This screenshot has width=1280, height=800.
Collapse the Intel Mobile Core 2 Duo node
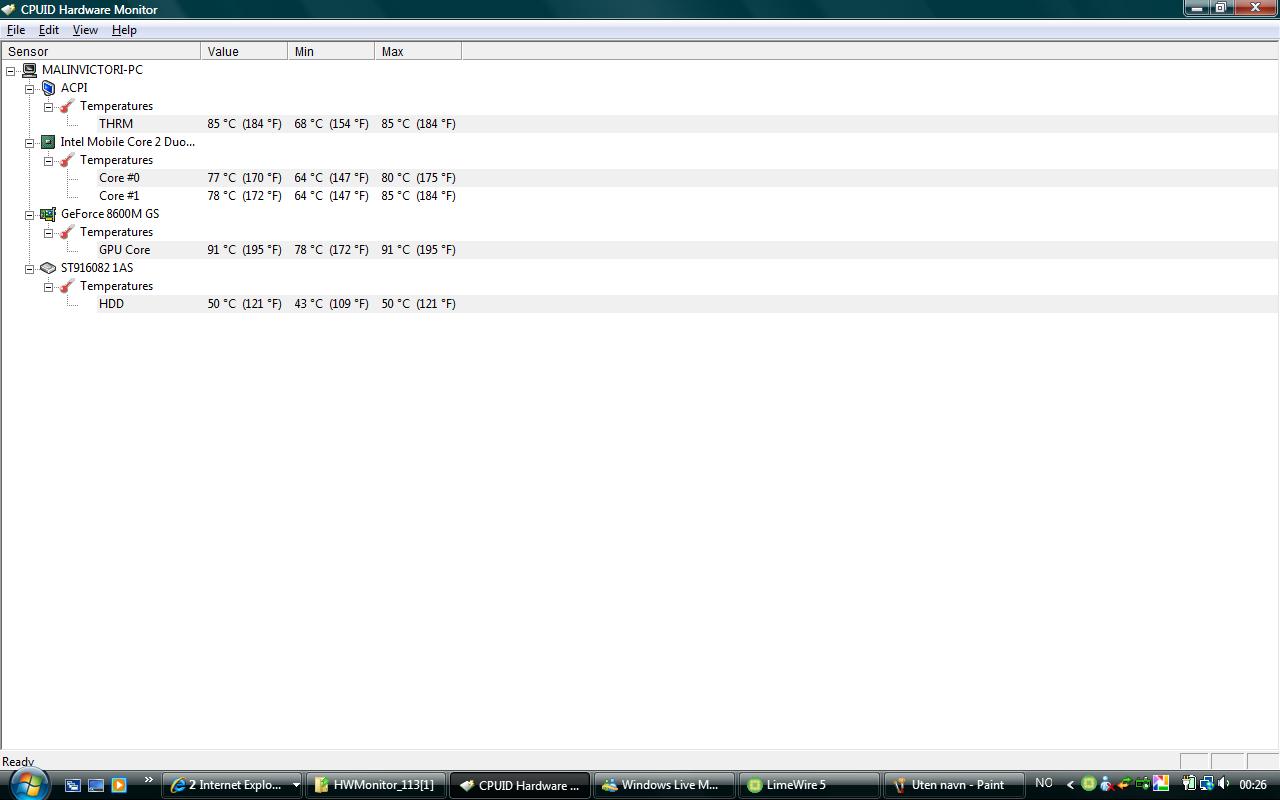pyautogui.click(x=30, y=142)
